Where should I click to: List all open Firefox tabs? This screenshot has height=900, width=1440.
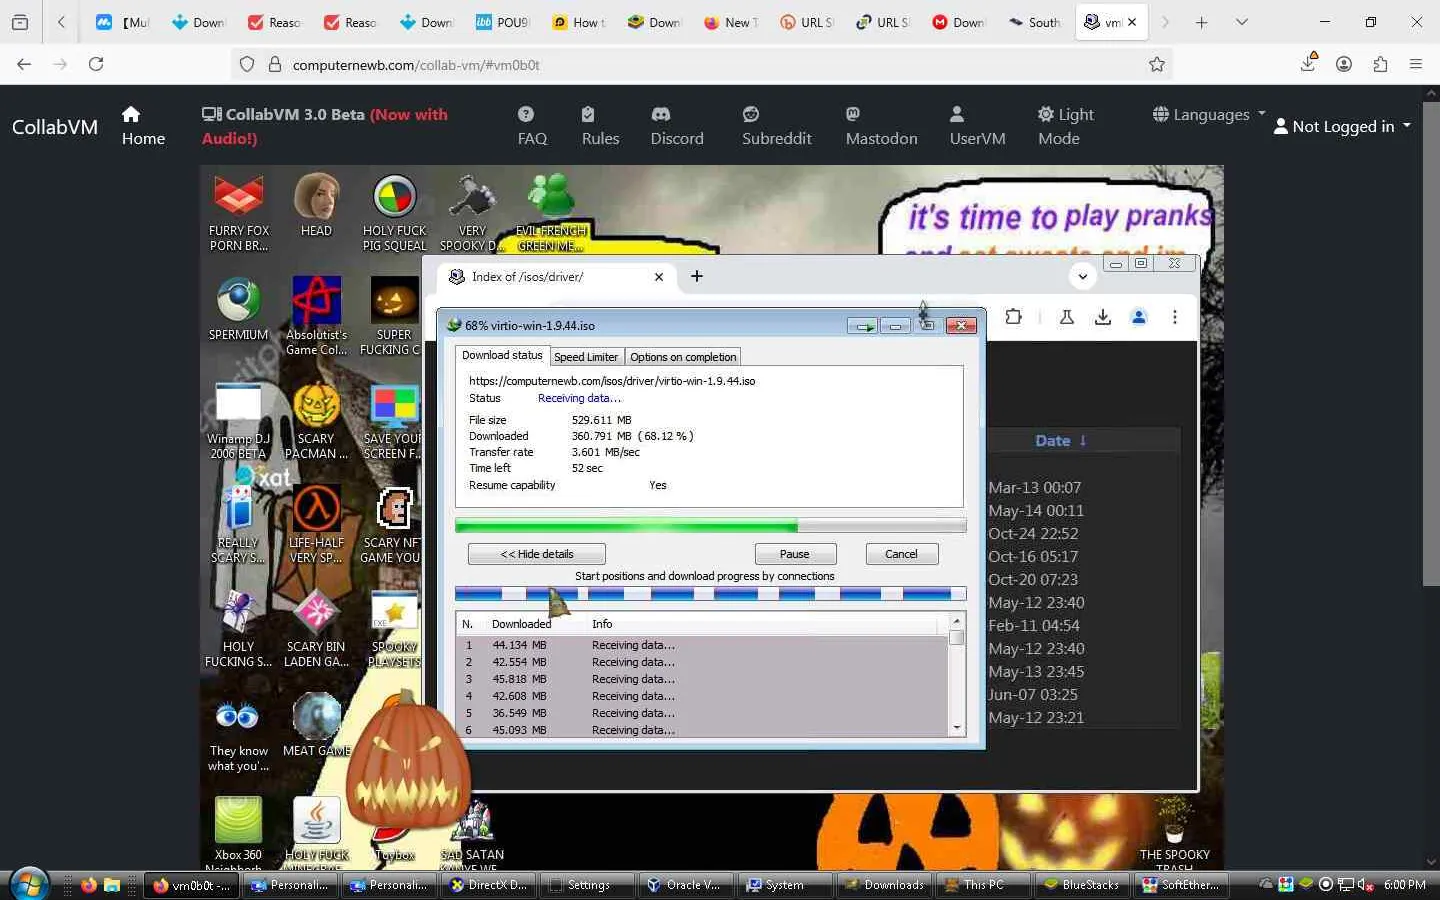point(1242,22)
